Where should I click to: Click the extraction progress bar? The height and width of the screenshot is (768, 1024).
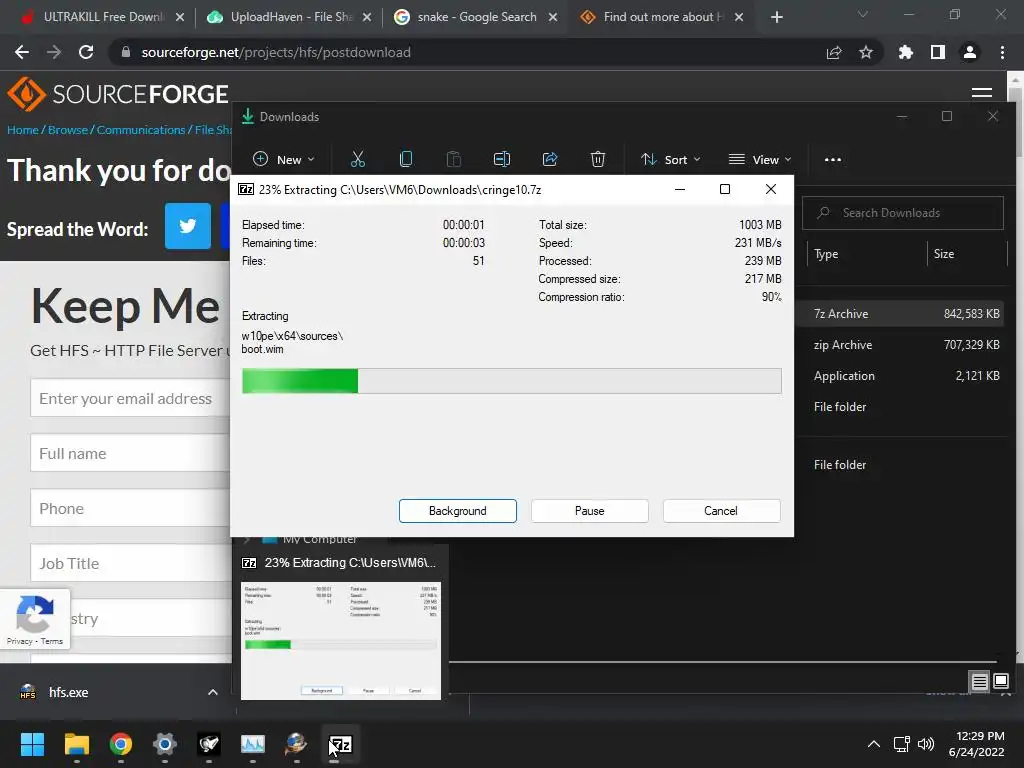pos(511,381)
